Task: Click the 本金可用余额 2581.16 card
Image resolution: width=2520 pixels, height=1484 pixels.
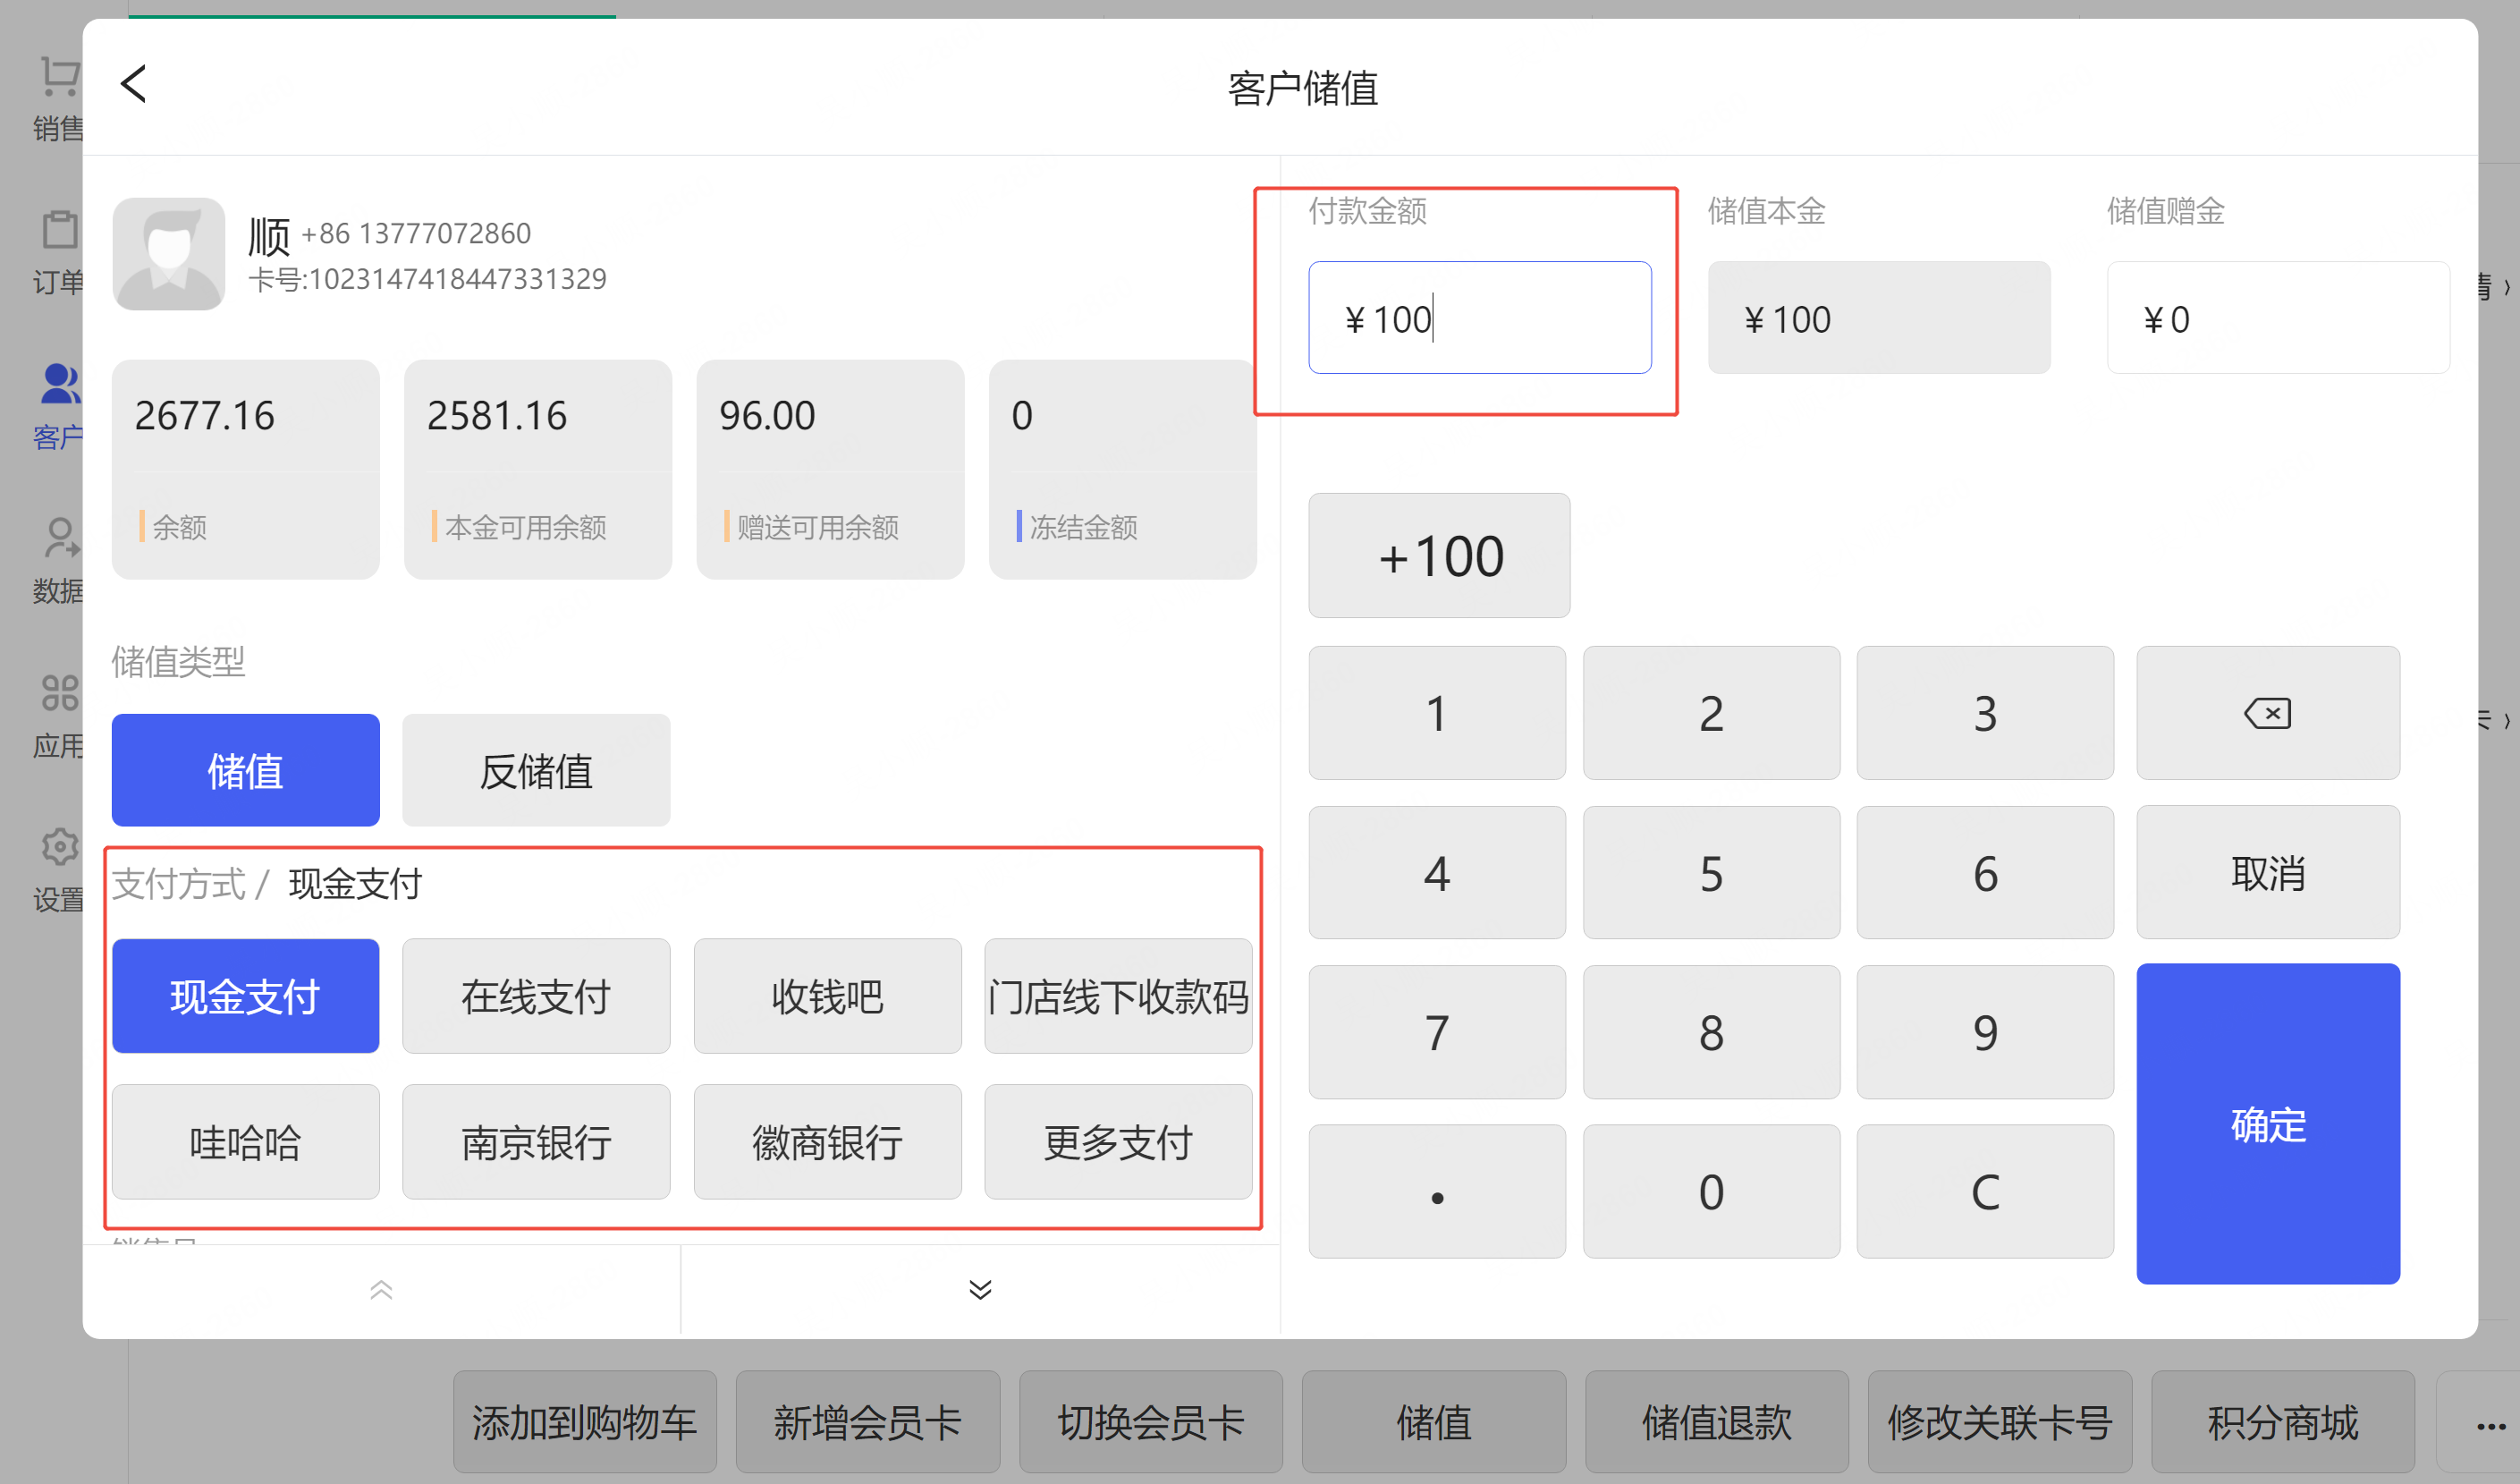Action: pos(537,469)
